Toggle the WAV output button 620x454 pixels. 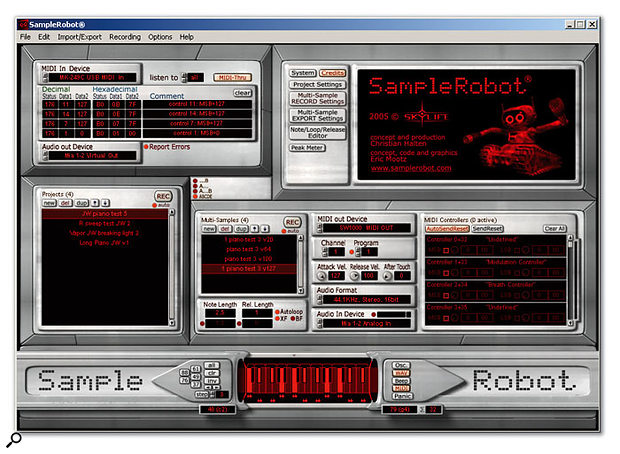tap(401, 373)
